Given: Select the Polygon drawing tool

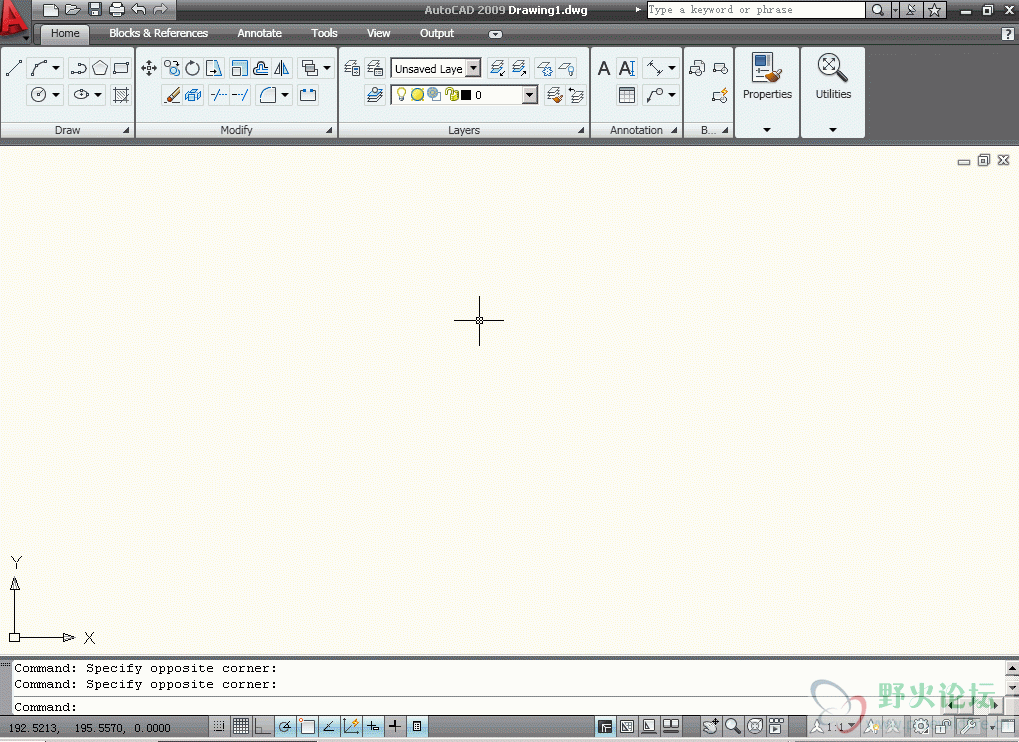Looking at the screenshot, I should [100, 68].
